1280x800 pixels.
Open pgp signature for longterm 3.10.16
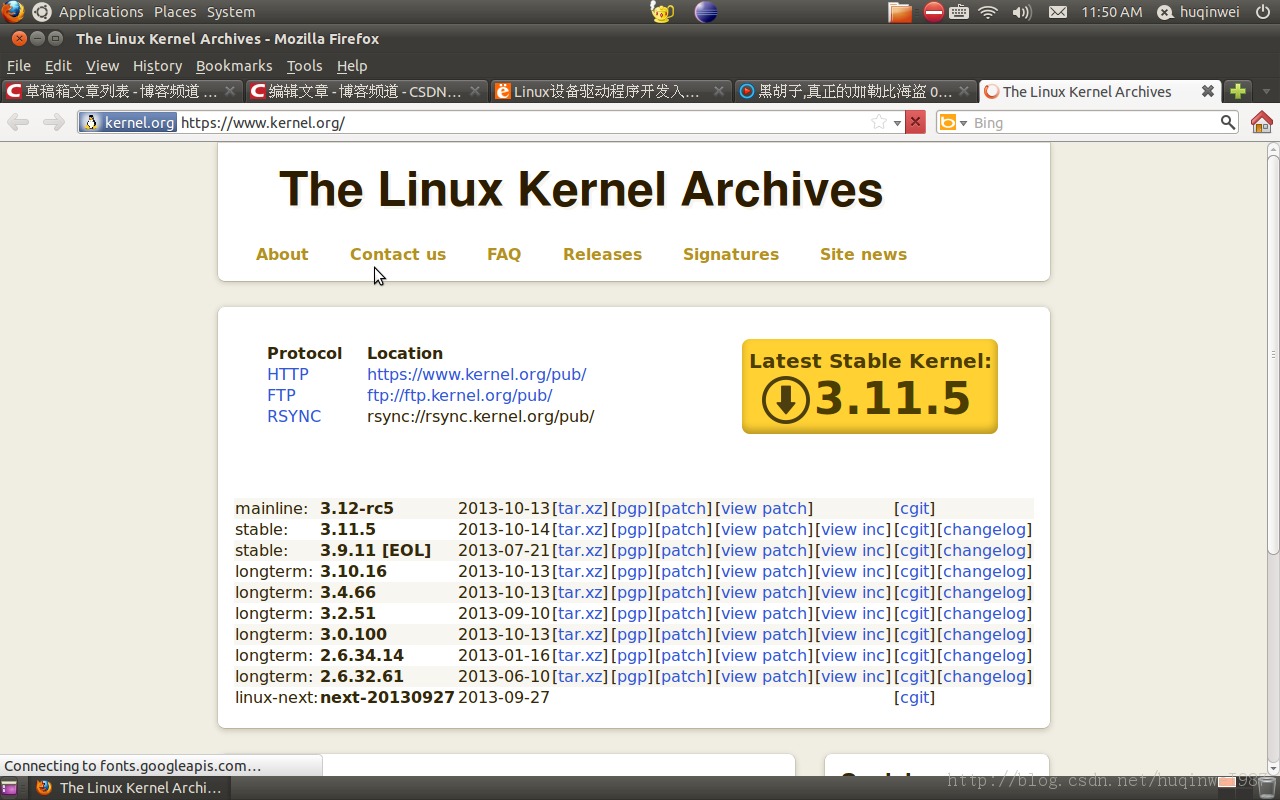pos(633,571)
